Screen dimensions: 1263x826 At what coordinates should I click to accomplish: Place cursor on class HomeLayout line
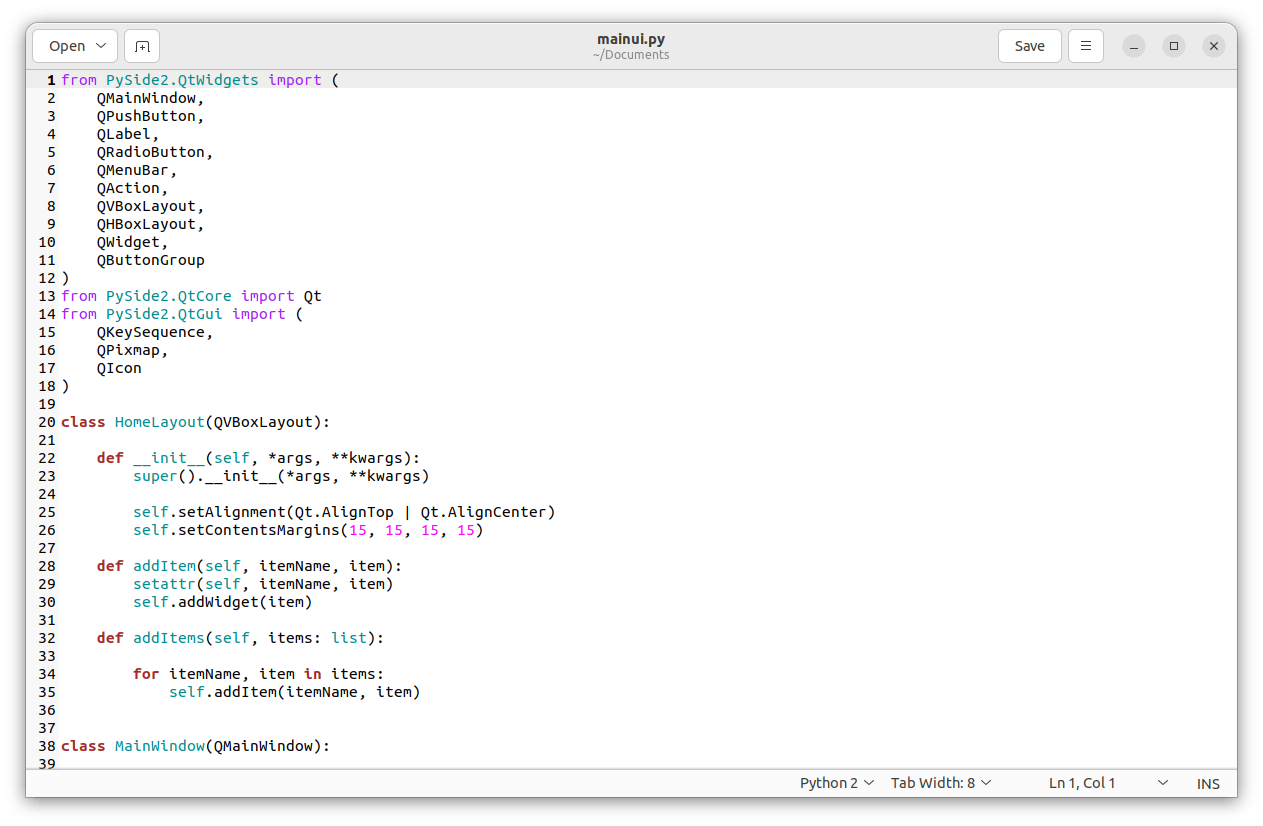(x=195, y=422)
